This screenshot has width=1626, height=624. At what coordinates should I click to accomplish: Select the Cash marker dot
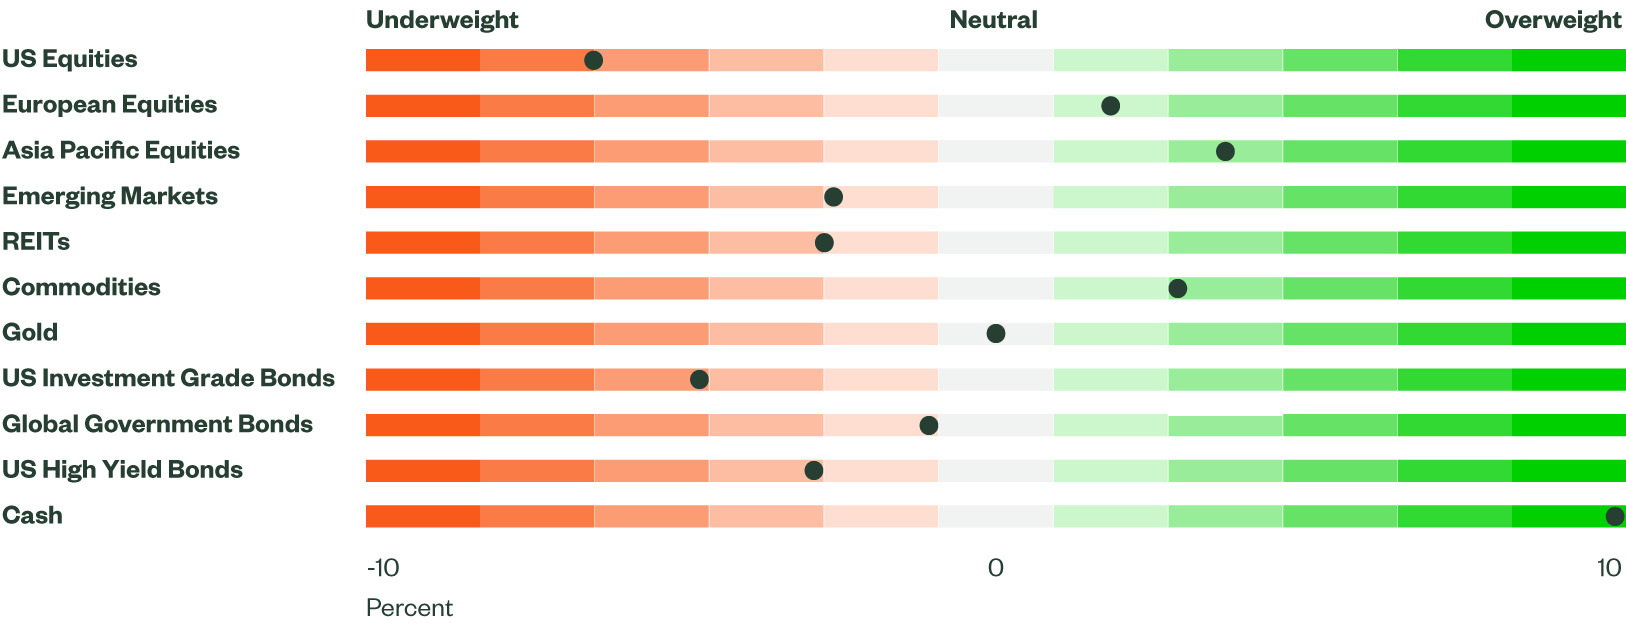(1614, 516)
